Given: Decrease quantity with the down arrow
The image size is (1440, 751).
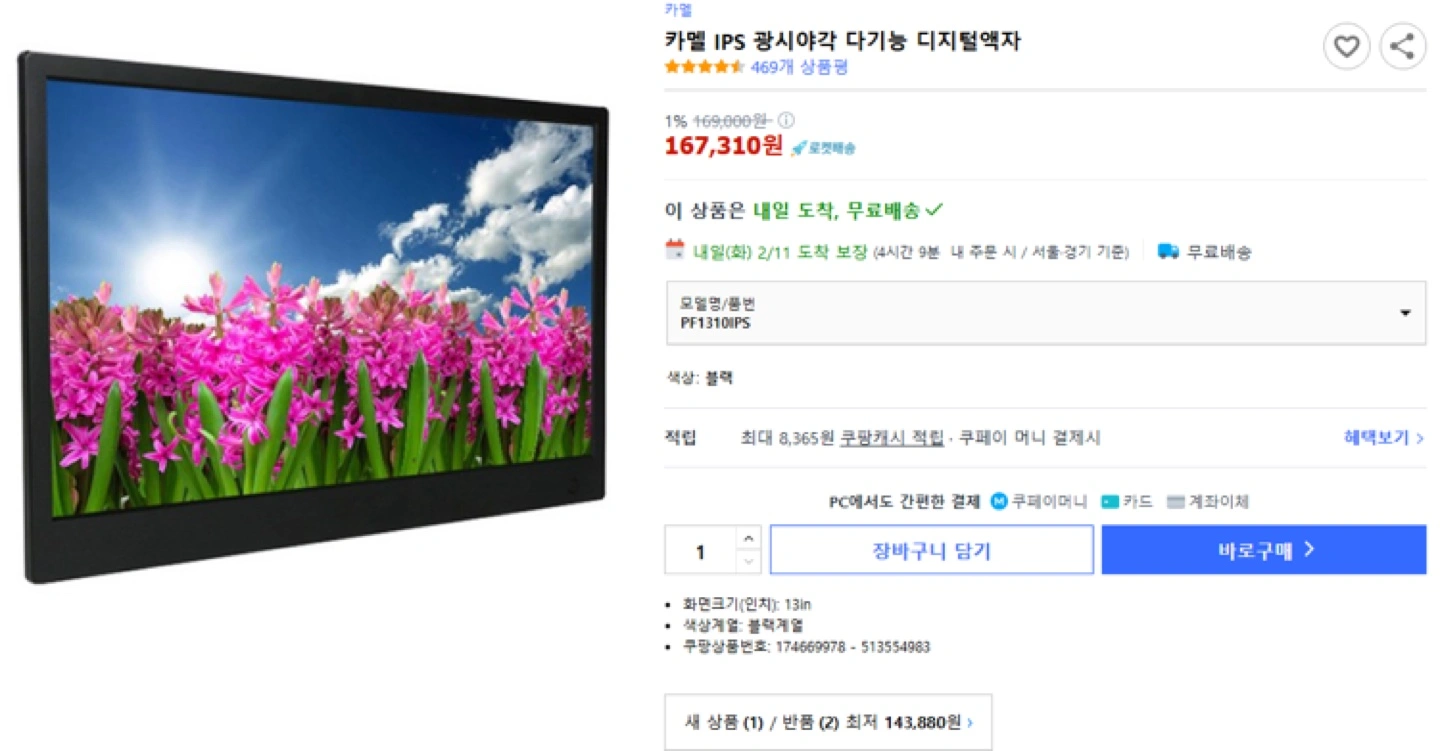Looking at the screenshot, I should (x=749, y=562).
